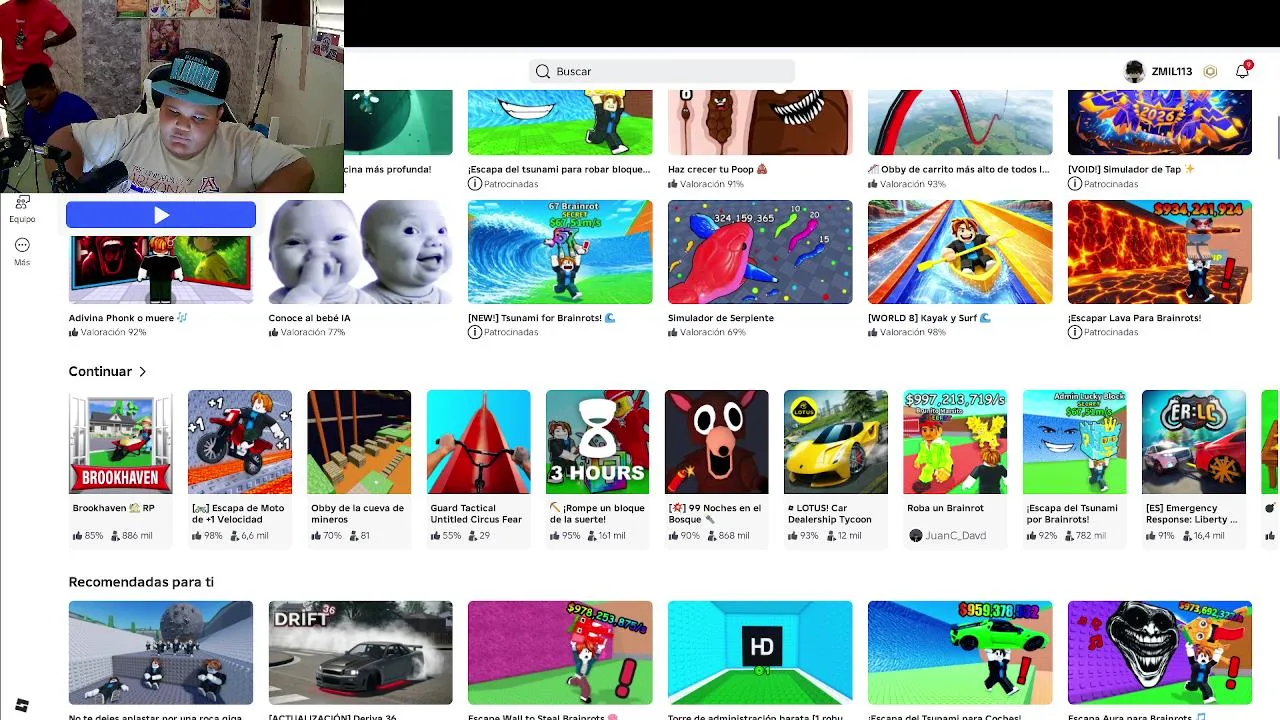
Task: Click thumbs-up icon under Simulador de Serpiente
Action: tap(673, 332)
